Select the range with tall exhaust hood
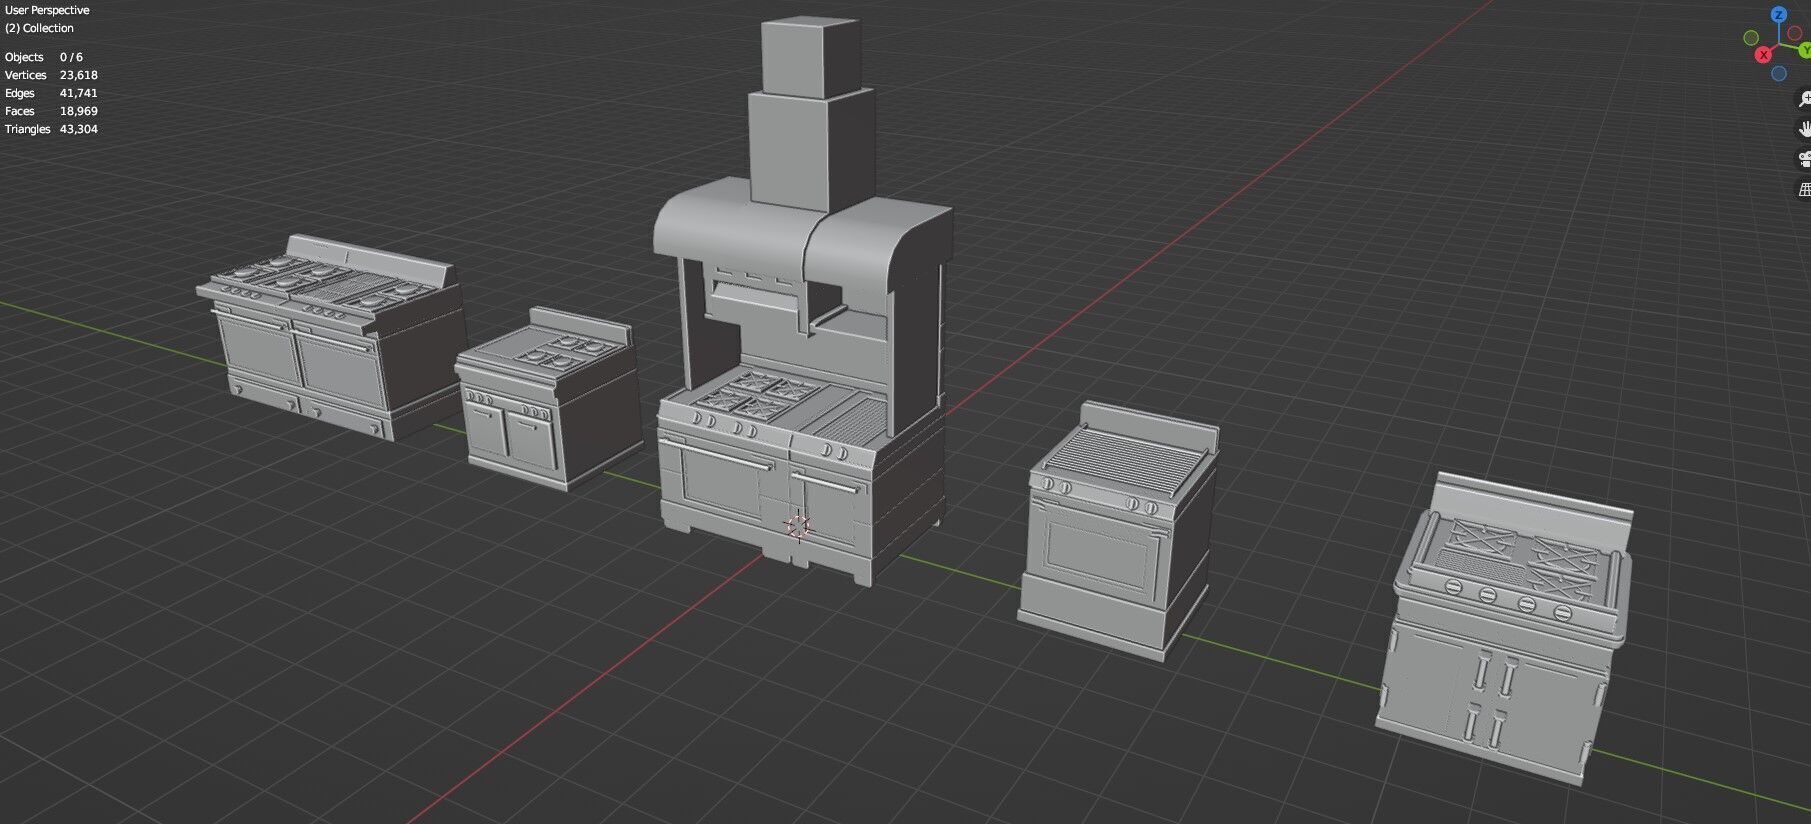The height and width of the screenshot is (824, 1811). [803, 300]
